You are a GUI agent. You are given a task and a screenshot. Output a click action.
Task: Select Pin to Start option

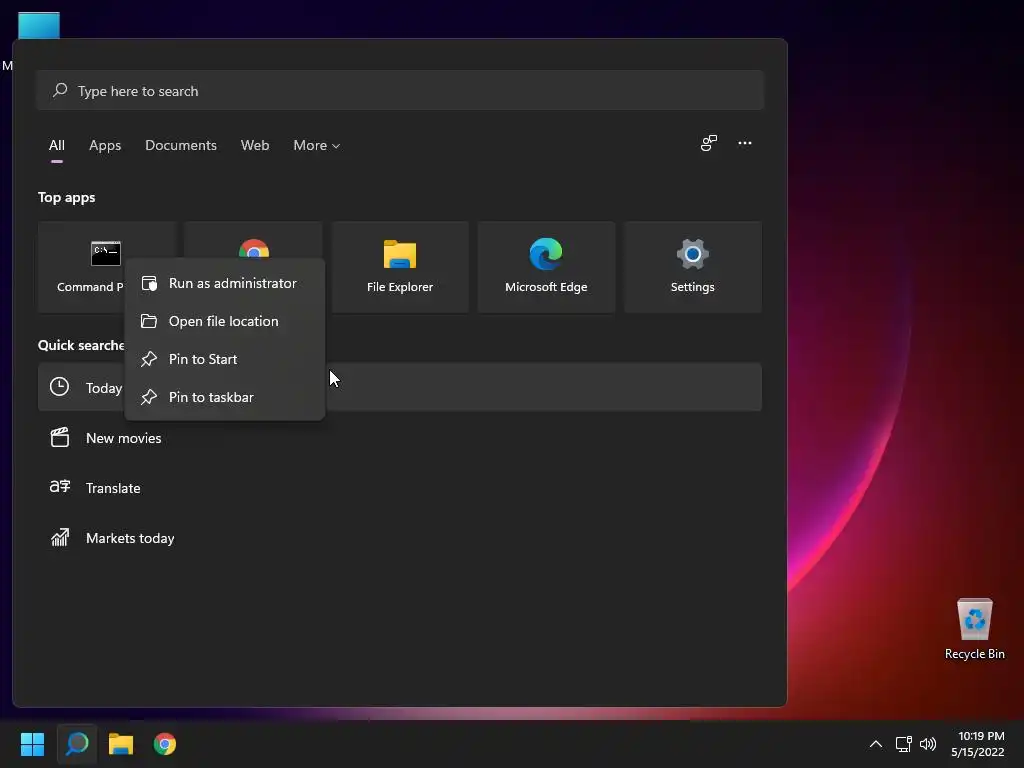(x=225, y=359)
